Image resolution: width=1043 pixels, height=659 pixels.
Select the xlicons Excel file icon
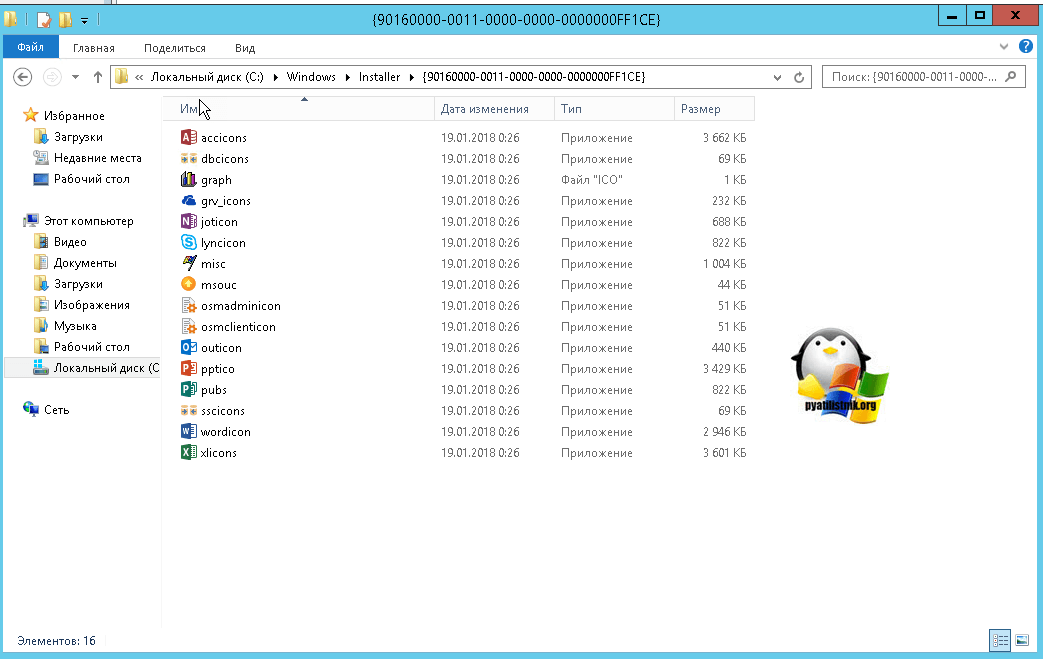point(188,453)
